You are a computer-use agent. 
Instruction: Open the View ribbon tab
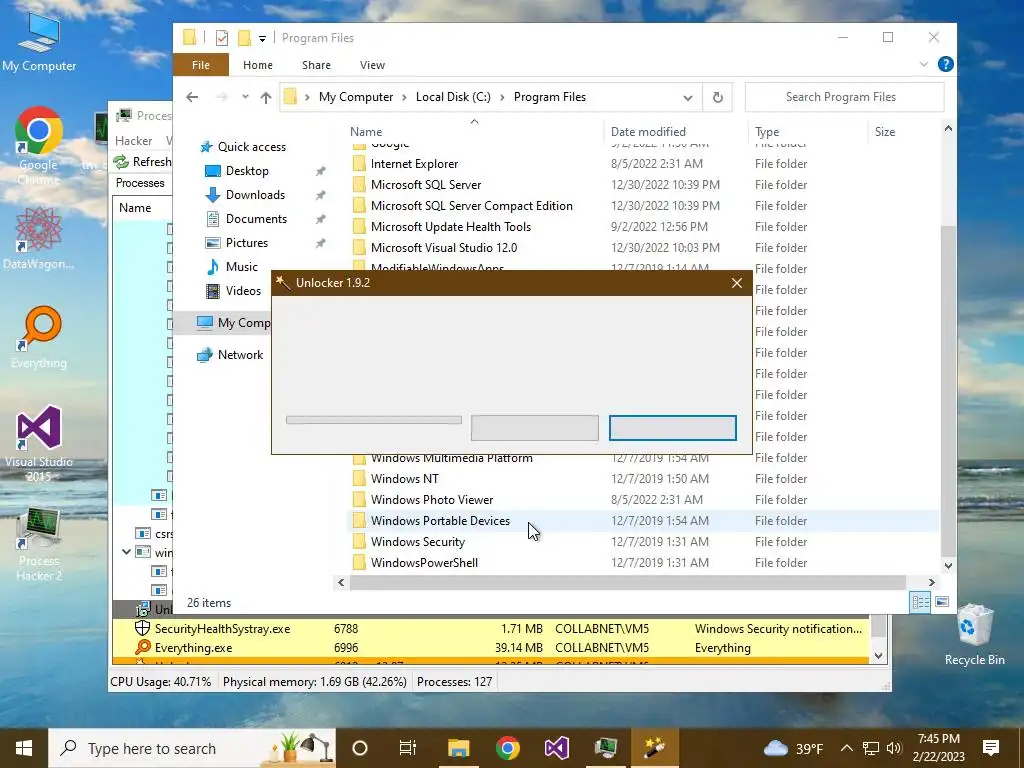click(372, 65)
